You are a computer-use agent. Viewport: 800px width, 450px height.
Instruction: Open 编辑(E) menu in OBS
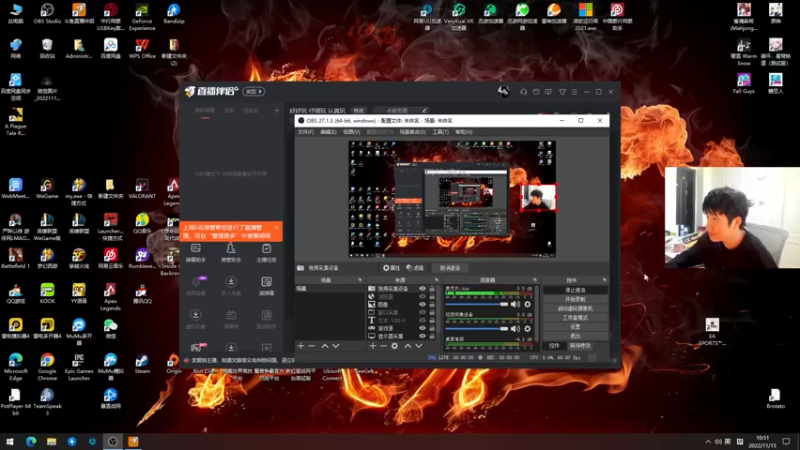[328, 132]
